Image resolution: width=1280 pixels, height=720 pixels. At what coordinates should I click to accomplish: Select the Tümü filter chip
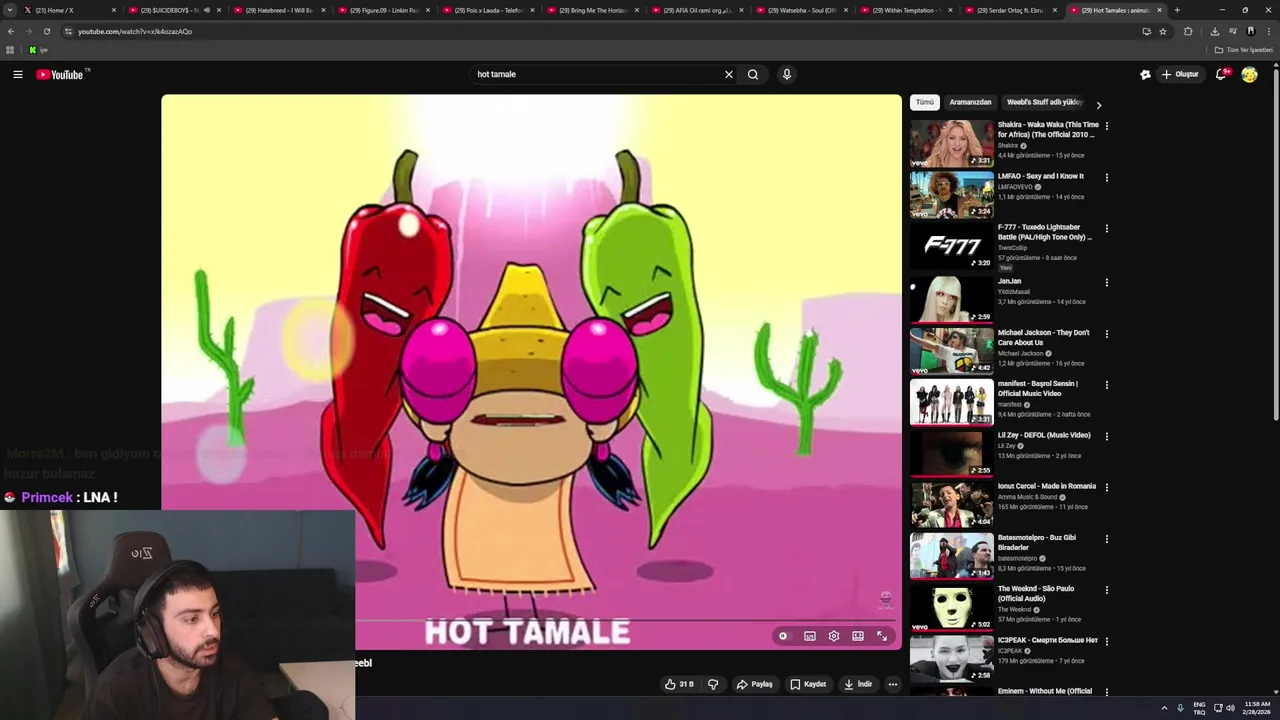pyautogui.click(x=925, y=102)
